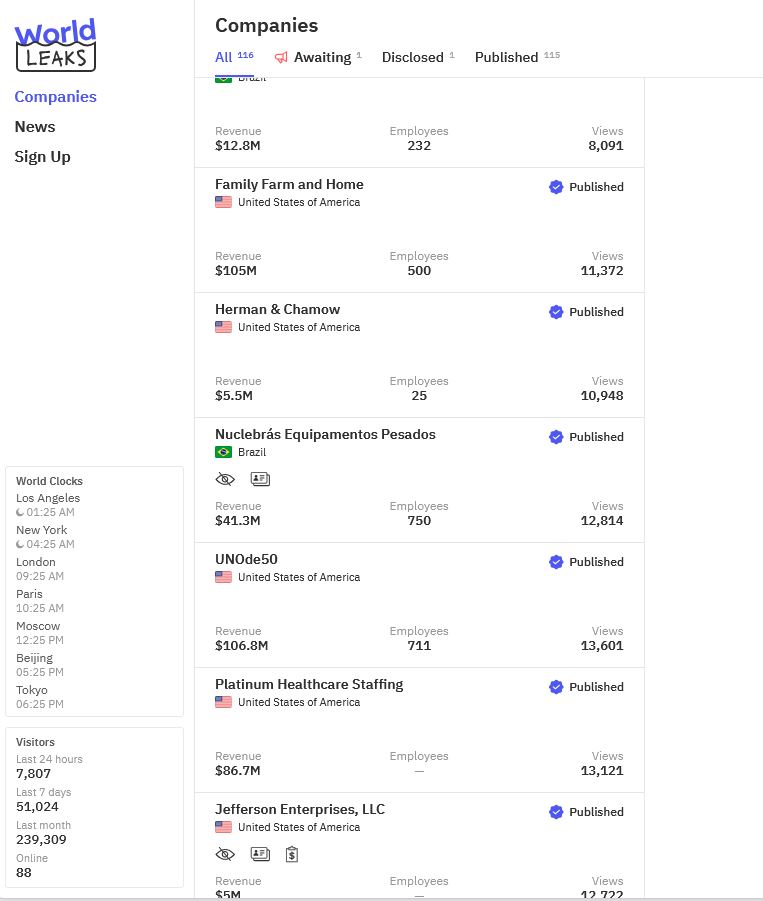Click the ID card icon under Jefferson Enterprises
Screen dimensions: 763x901
tap(260, 854)
